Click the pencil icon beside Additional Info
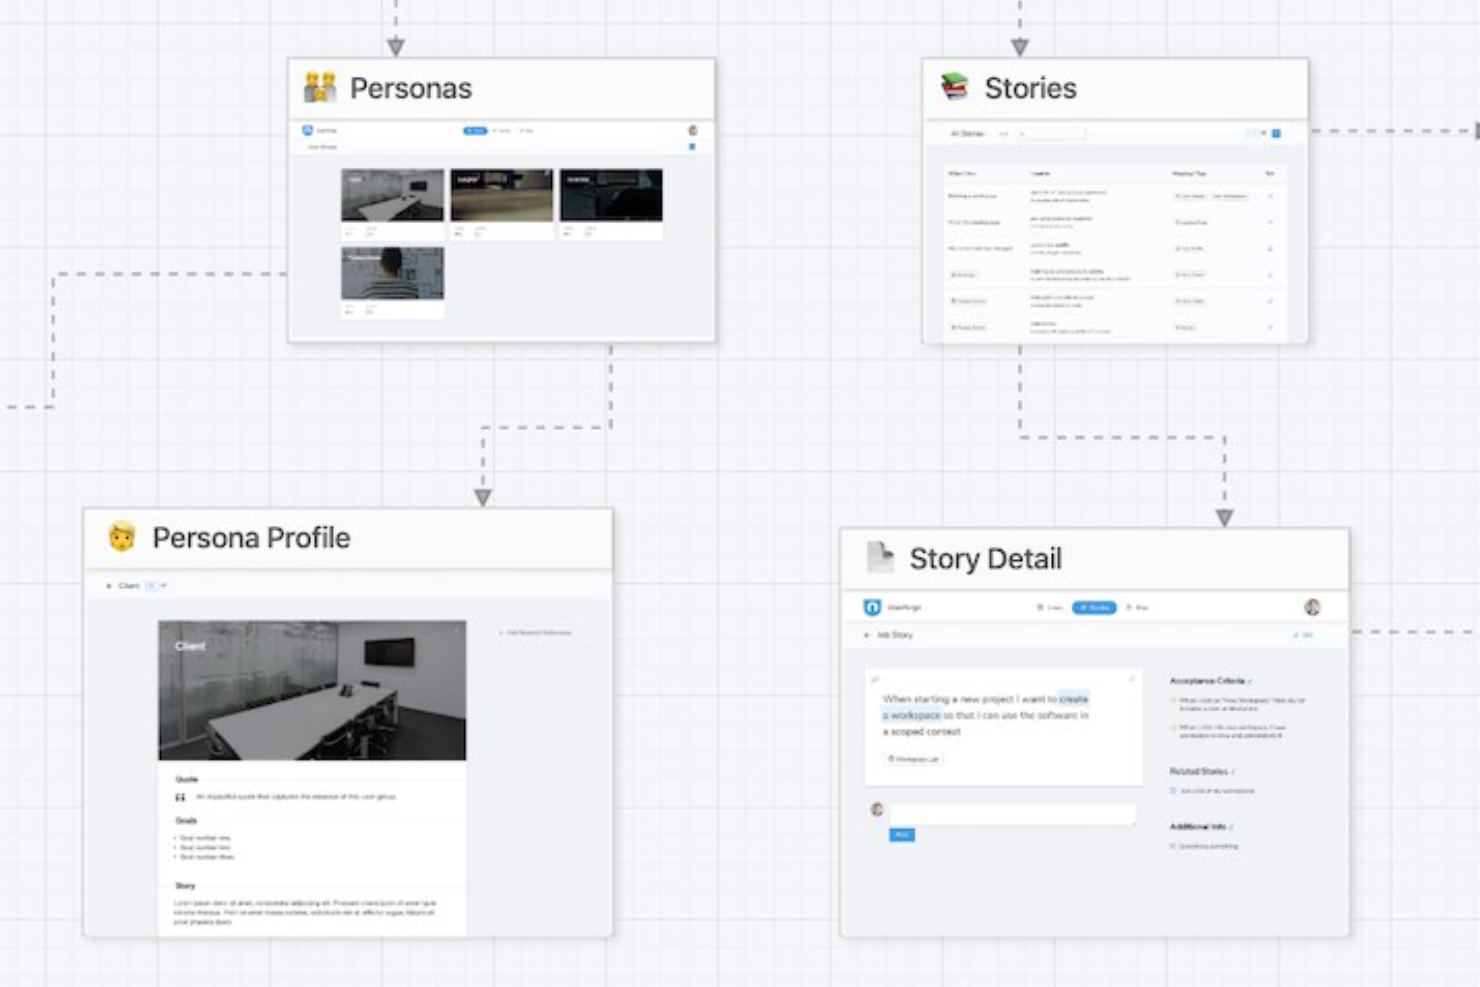This screenshot has height=987, width=1480. coord(1231,827)
